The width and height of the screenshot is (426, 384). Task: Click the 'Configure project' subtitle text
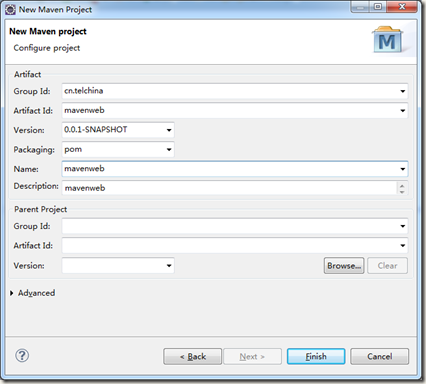pos(47,48)
